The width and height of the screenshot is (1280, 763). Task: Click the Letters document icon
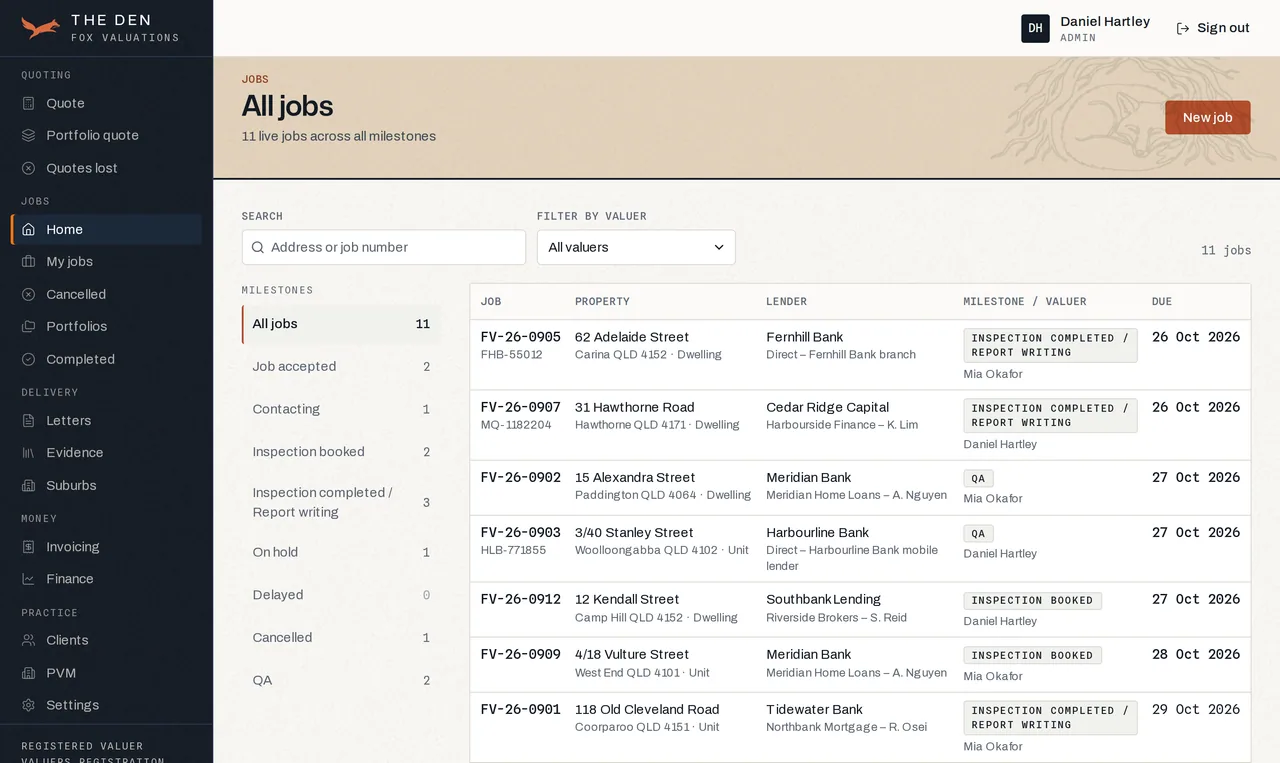pos(29,420)
